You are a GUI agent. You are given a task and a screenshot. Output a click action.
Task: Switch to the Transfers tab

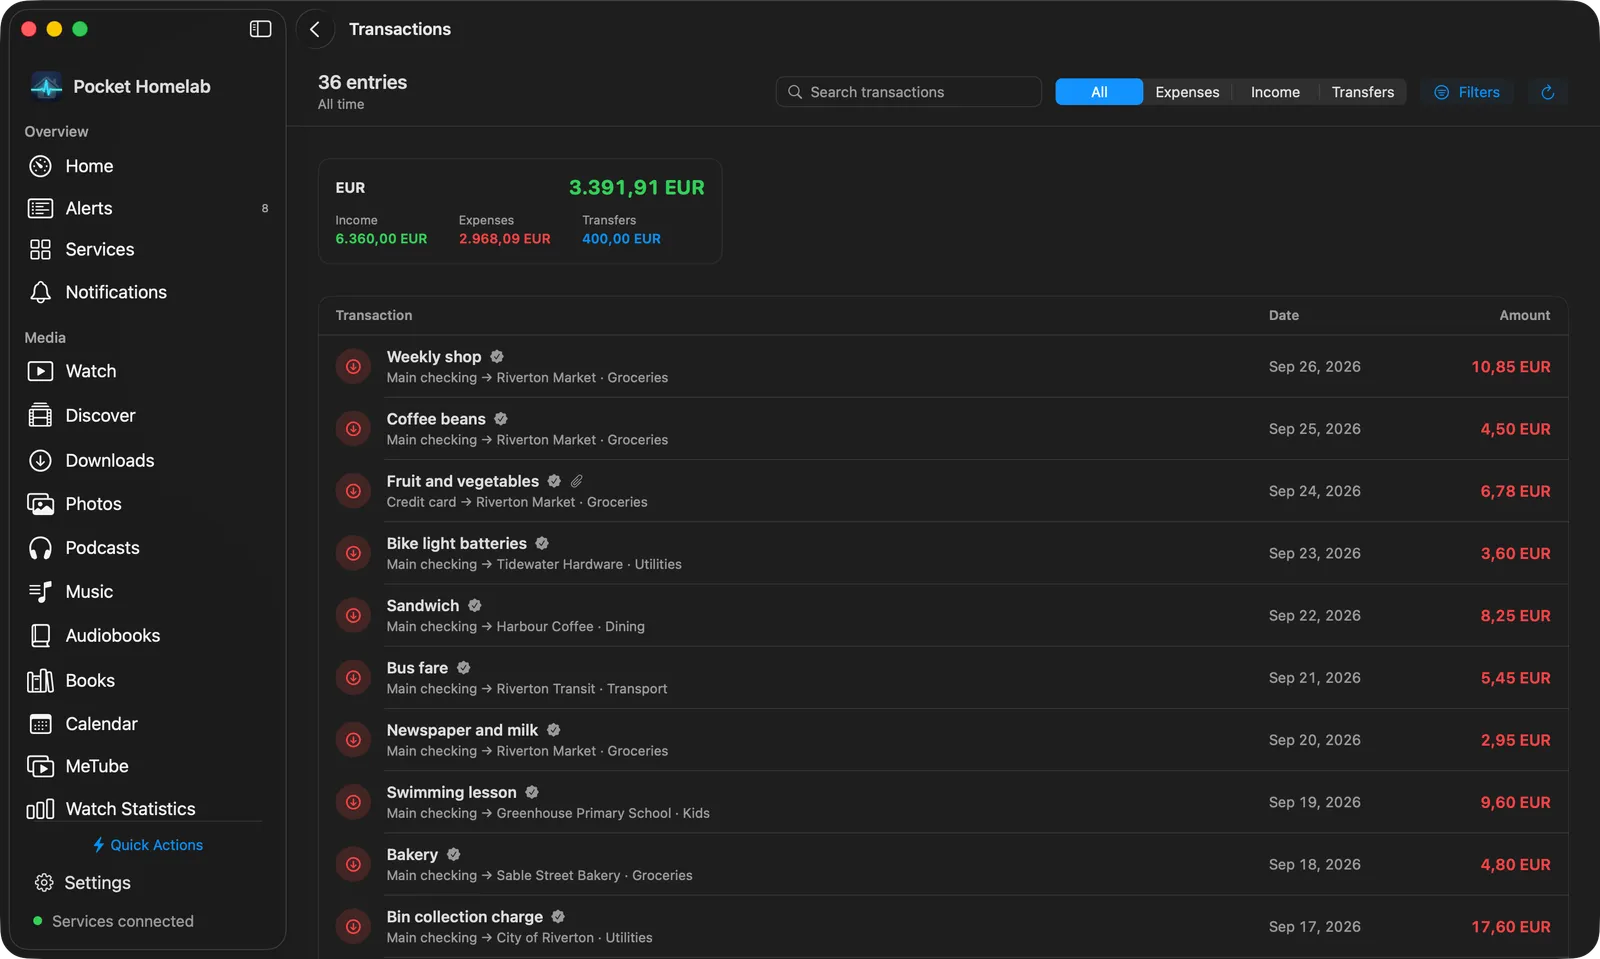[x=1362, y=92]
